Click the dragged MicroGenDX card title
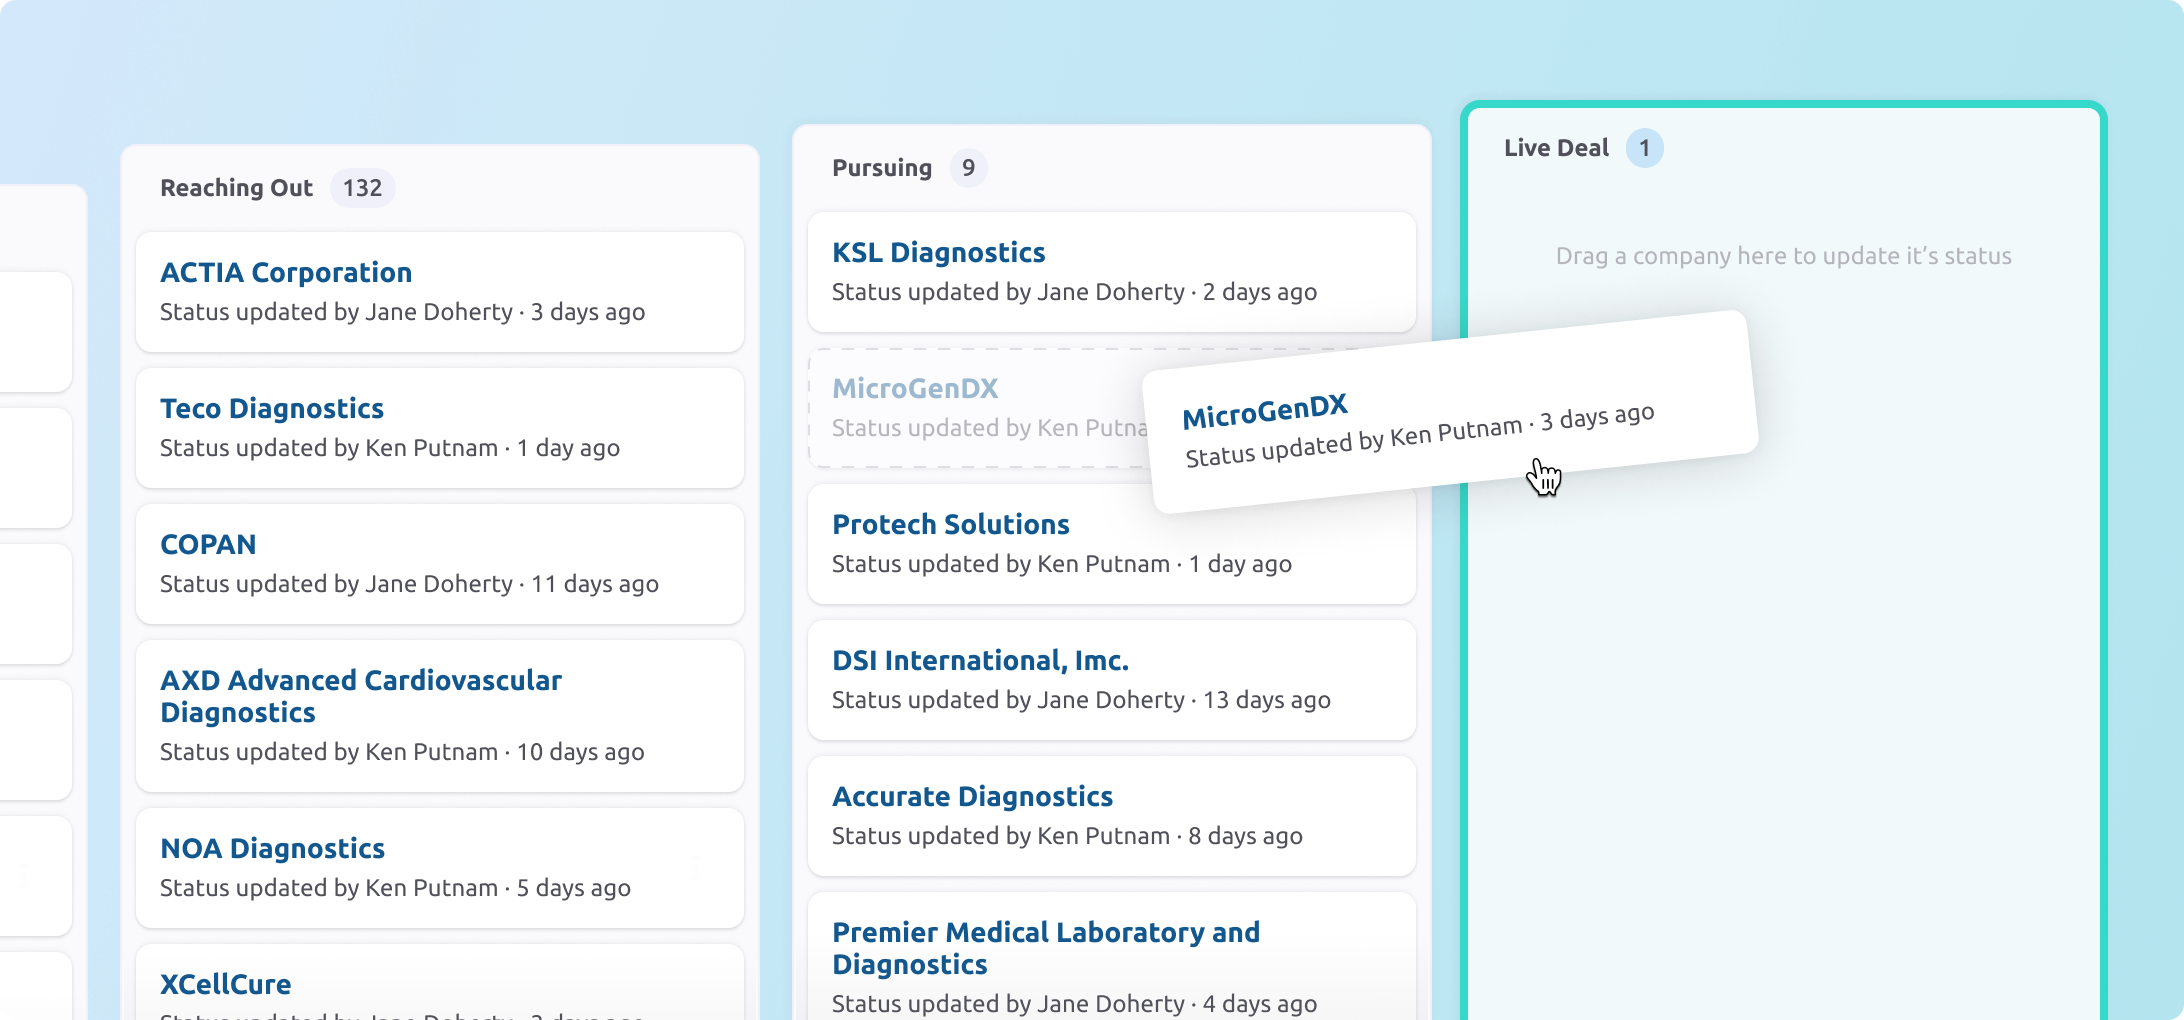This screenshot has width=2184, height=1020. (1265, 411)
